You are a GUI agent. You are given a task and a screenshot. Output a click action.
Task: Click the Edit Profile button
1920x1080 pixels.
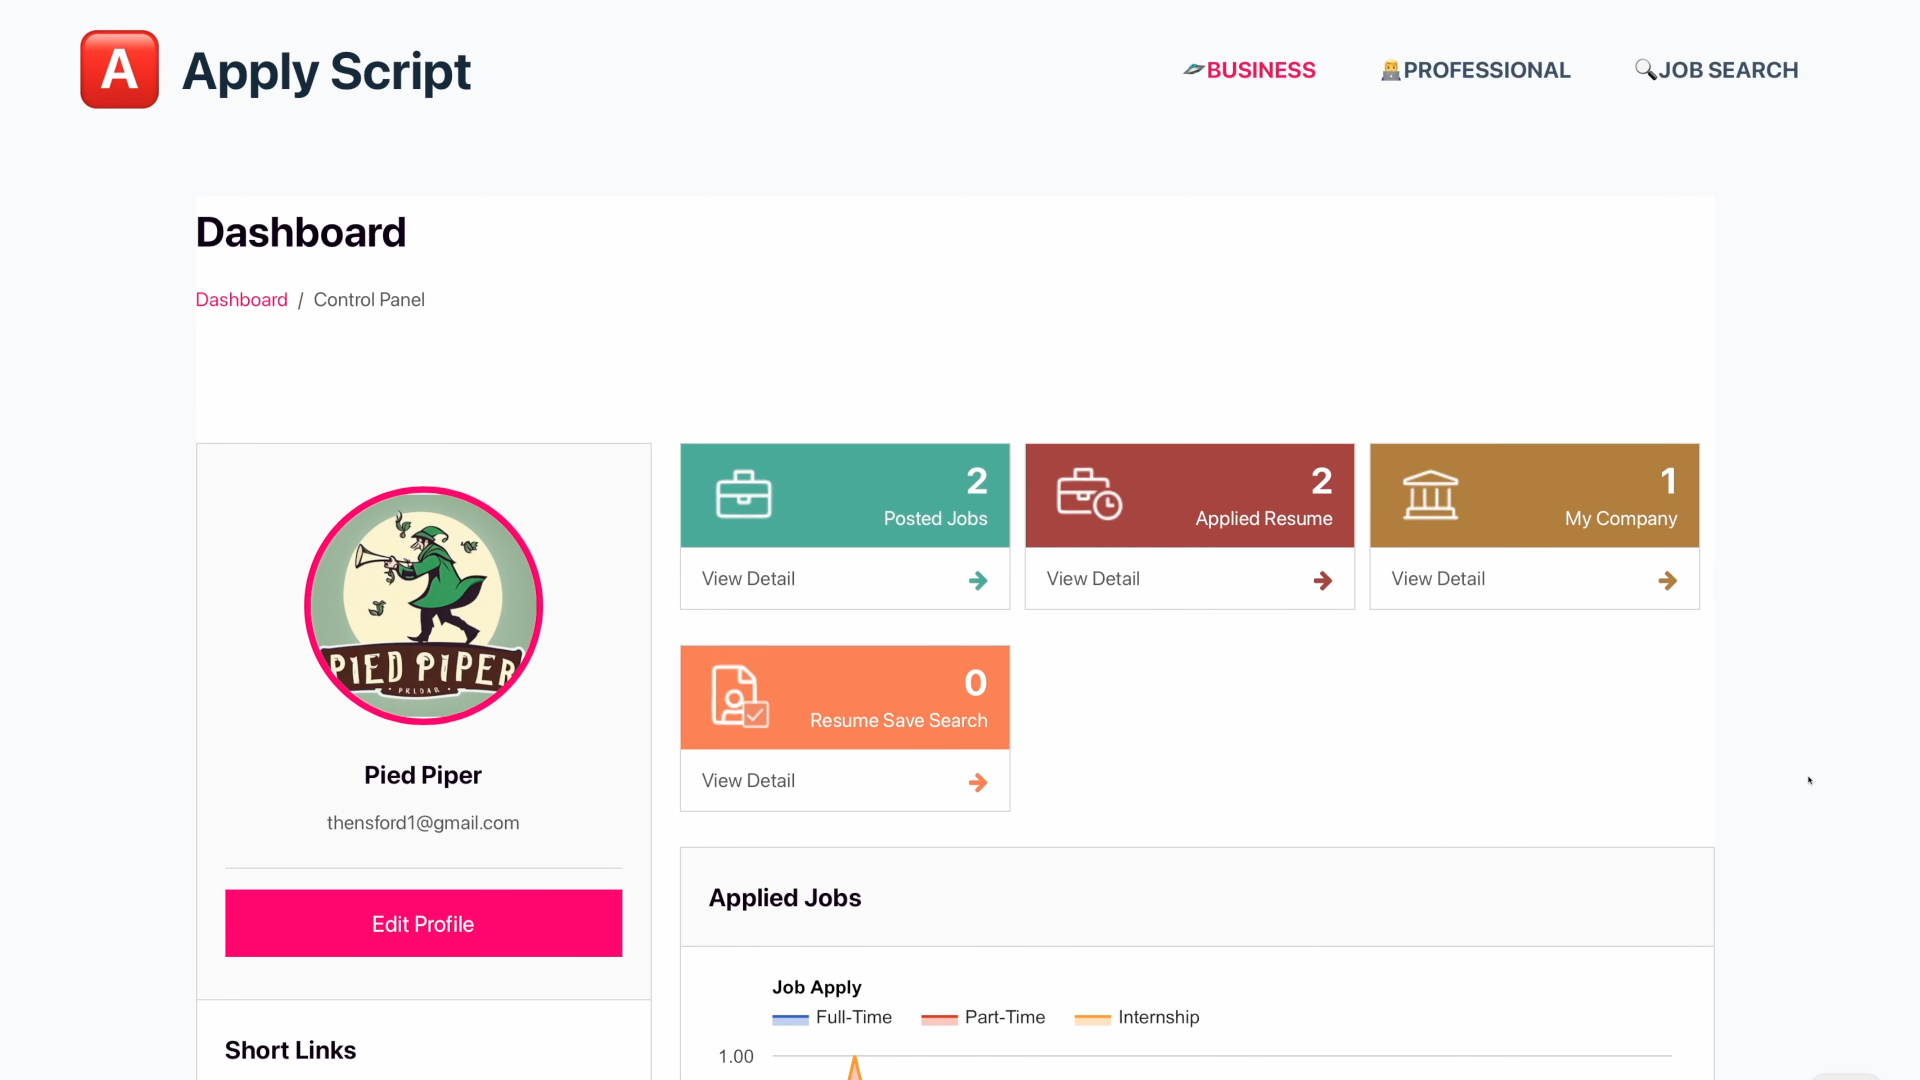pyautogui.click(x=423, y=923)
